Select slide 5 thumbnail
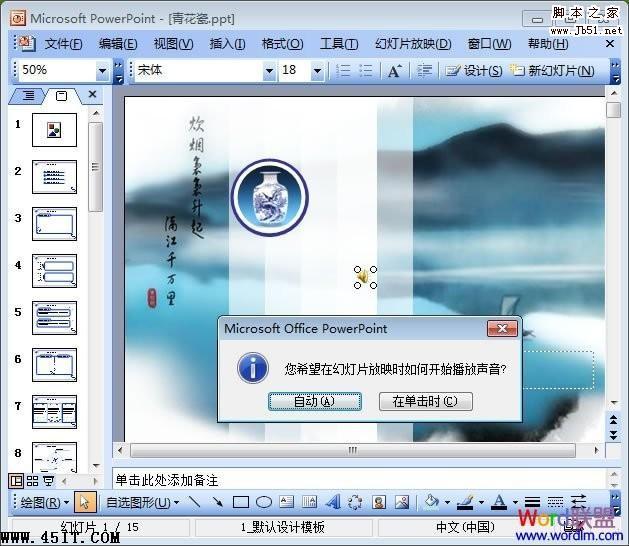The height and width of the screenshot is (546, 629). pyautogui.click(x=54, y=318)
